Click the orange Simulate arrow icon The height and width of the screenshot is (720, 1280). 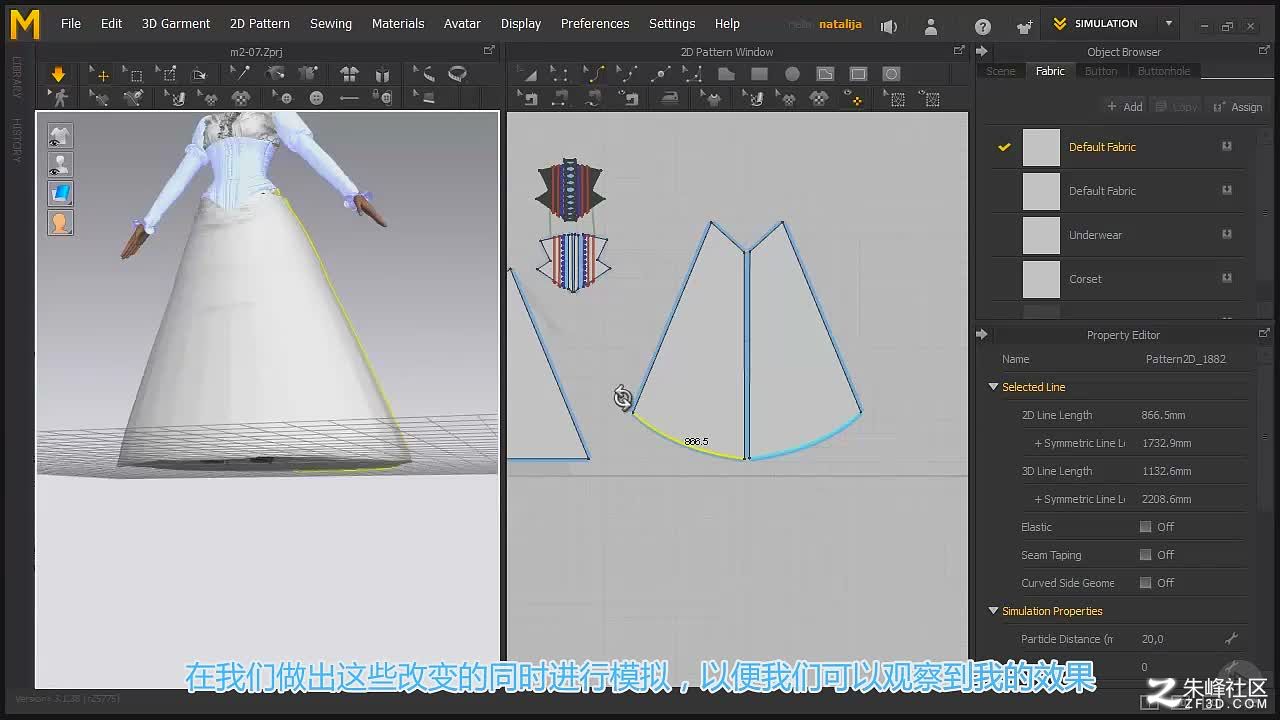[x=58, y=74]
